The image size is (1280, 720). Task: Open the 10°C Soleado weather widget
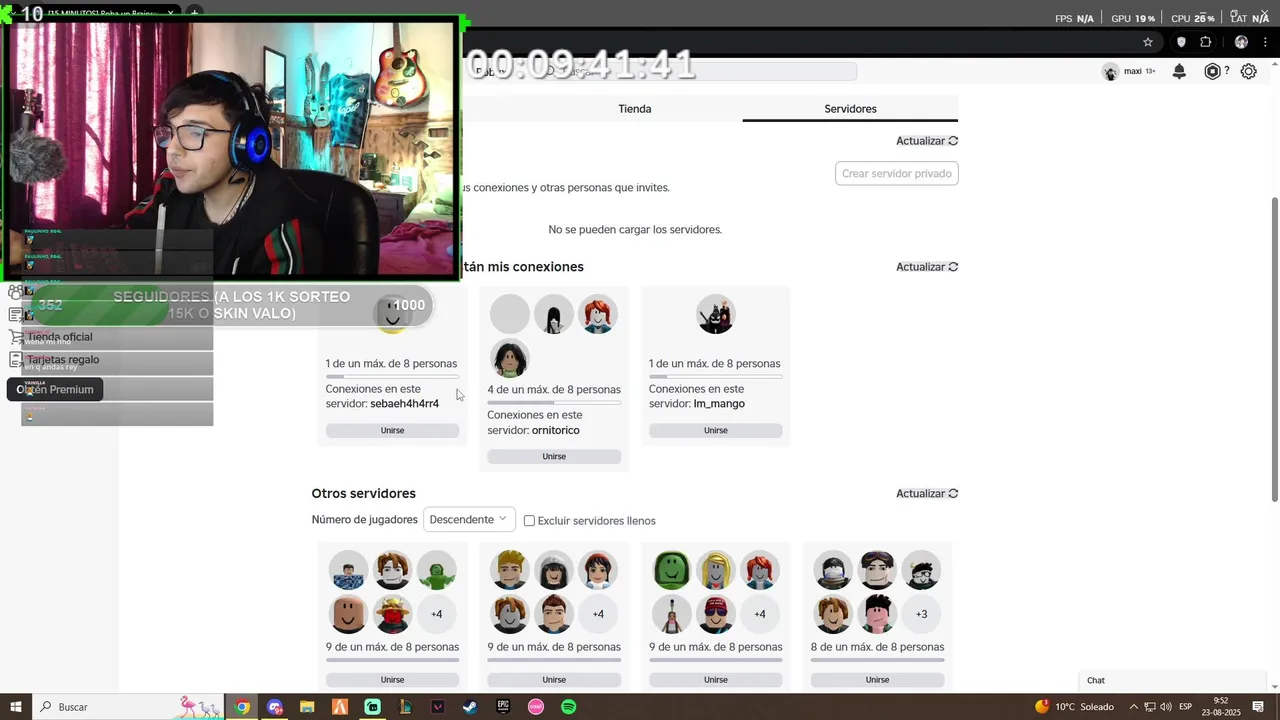click(x=1073, y=707)
